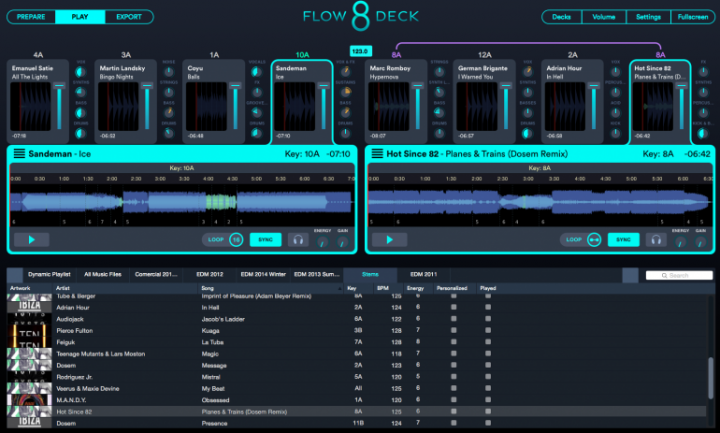Adjust volume fader on Emanuel Satie deck
Viewport: 720px width, 433px height.
(59, 86)
